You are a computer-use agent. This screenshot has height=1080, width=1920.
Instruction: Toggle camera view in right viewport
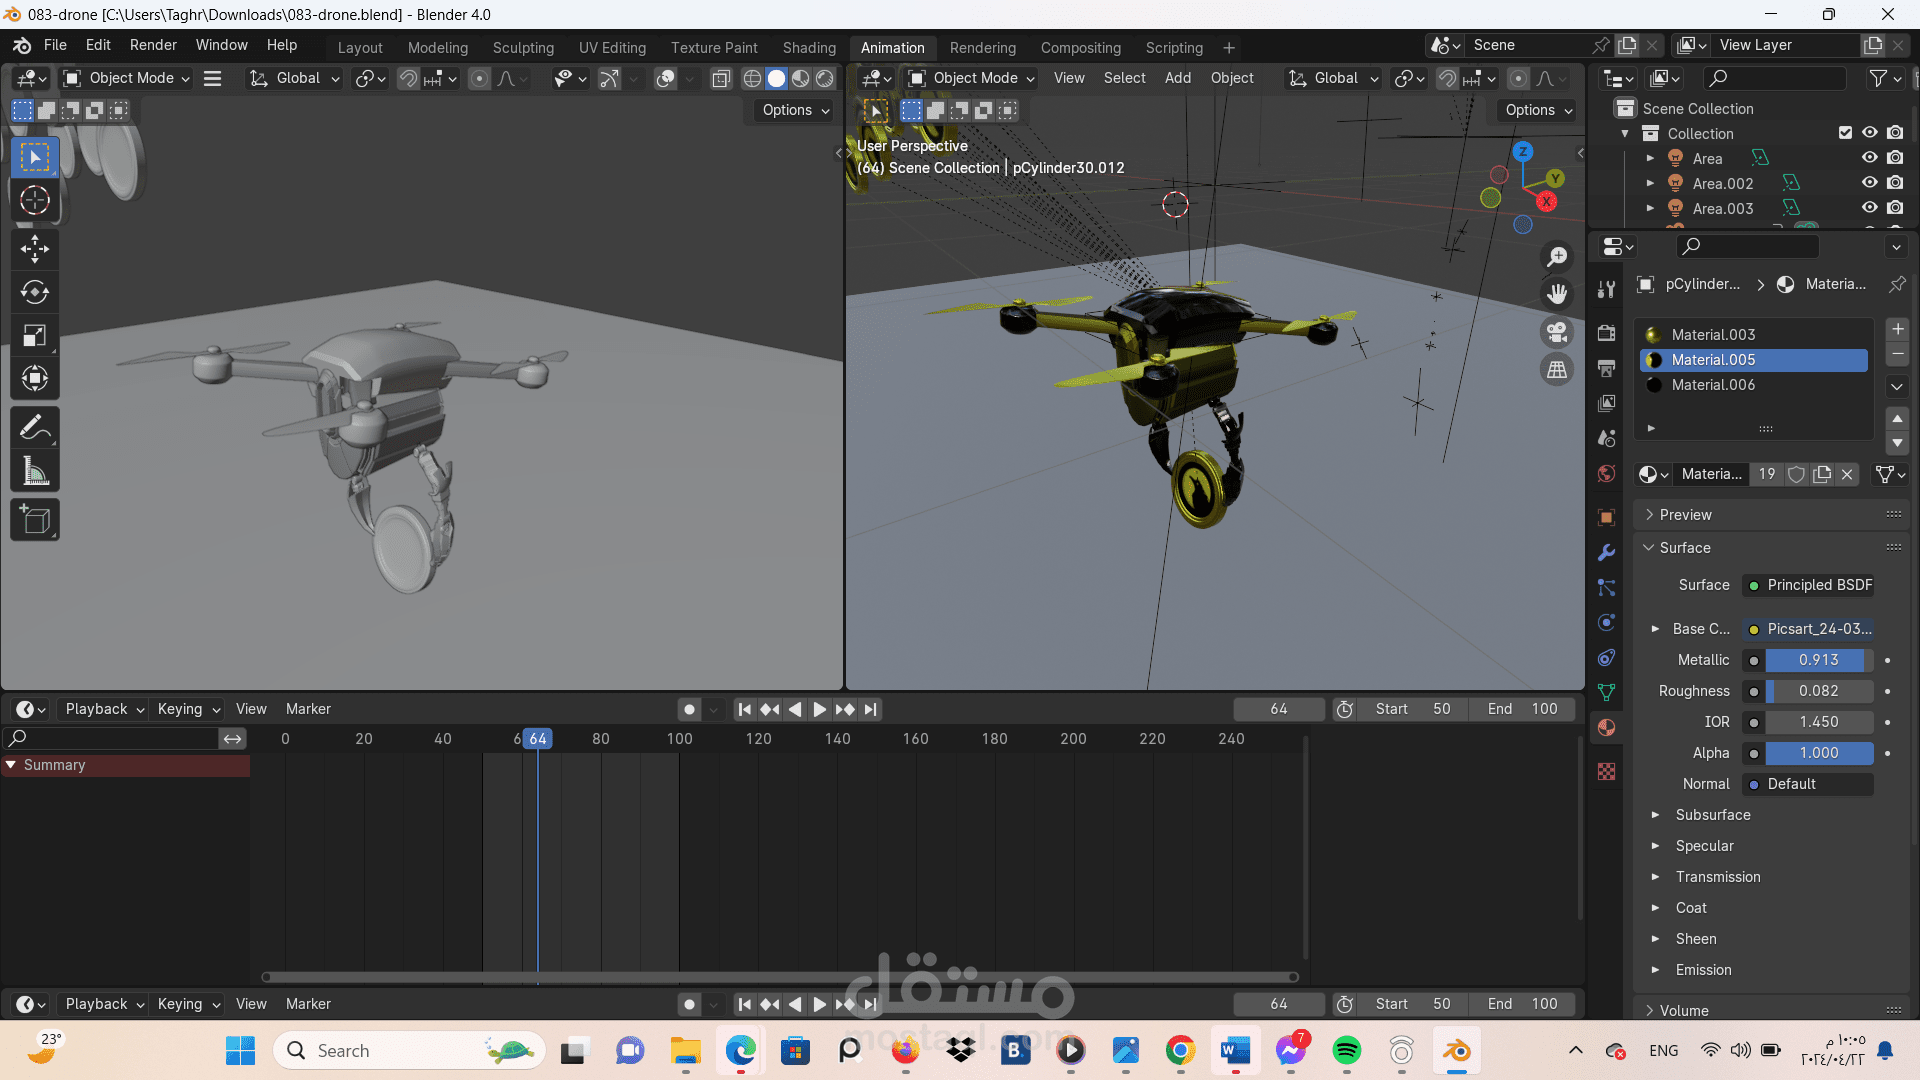click(x=1557, y=332)
